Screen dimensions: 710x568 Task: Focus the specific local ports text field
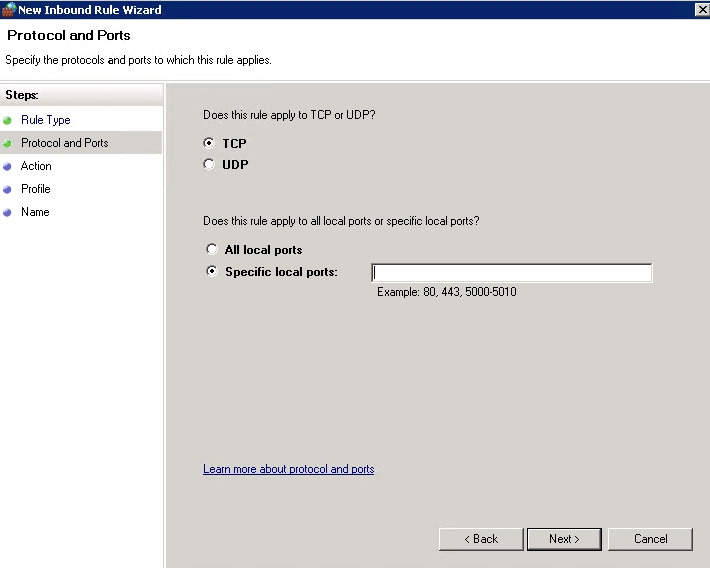(512, 273)
